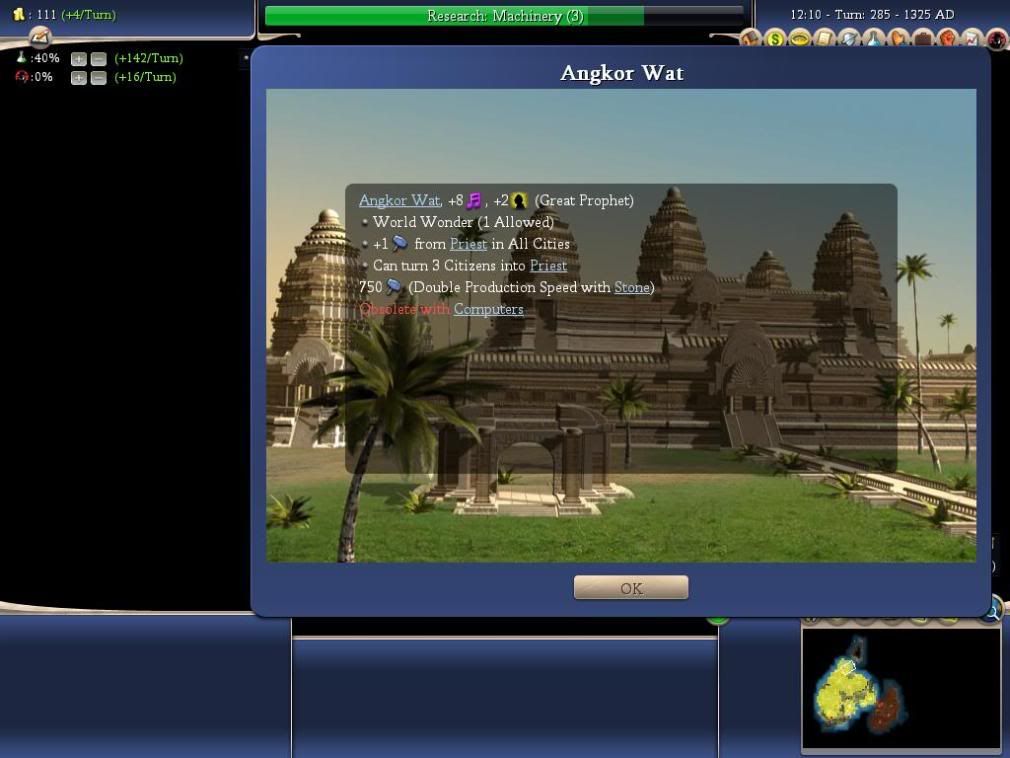This screenshot has height=758, width=1010.
Task: Open the Finance Advisor dollar icon
Action: coord(775,39)
